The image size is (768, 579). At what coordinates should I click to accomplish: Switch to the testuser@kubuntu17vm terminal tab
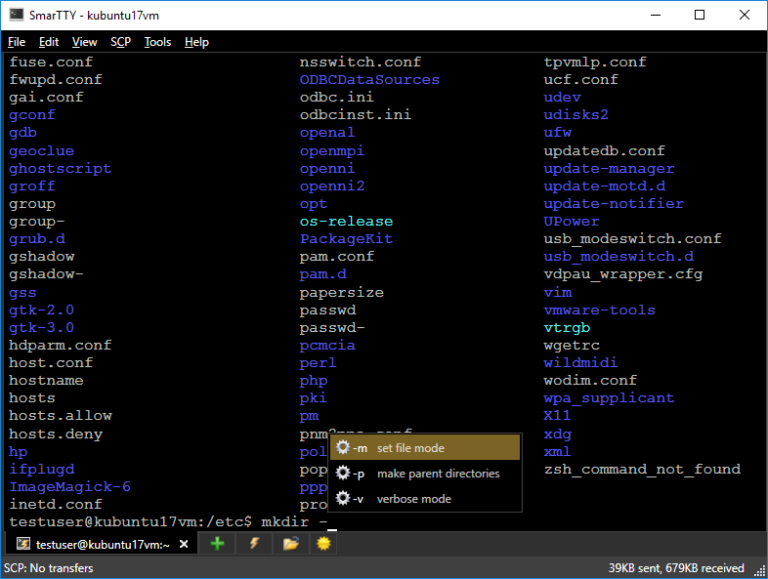pos(93,544)
